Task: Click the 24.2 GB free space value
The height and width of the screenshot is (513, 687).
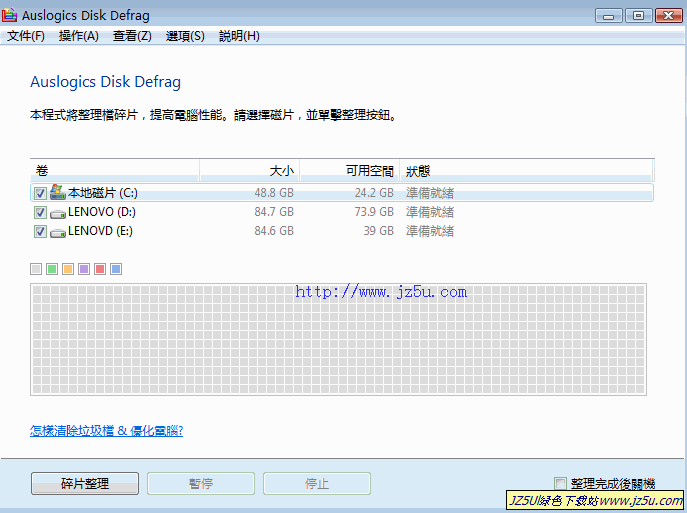Action: 374,193
